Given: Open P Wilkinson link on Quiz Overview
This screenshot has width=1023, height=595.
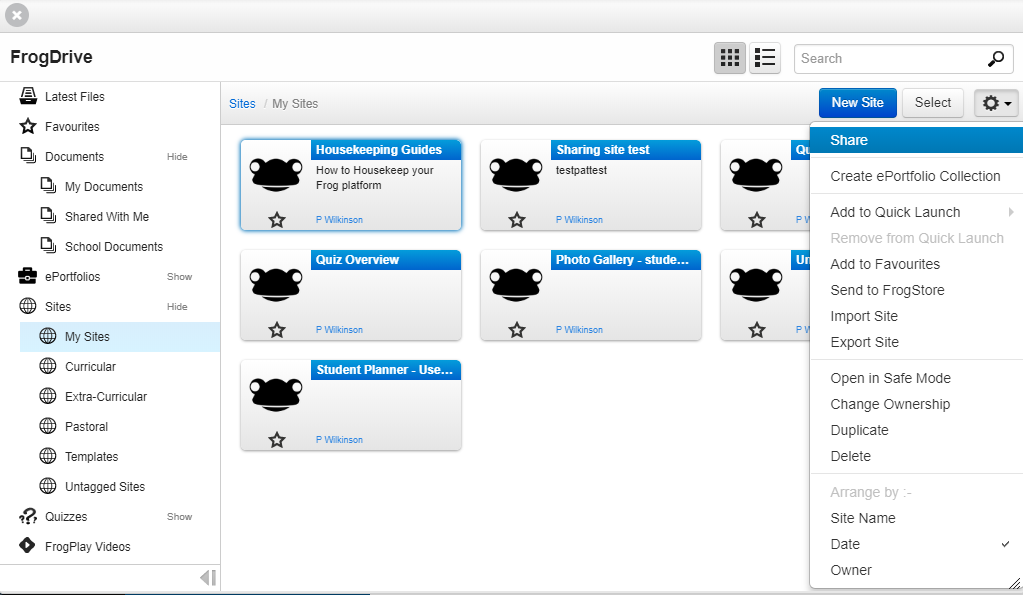Looking at the screenshot, I should [x=339, y=330].
